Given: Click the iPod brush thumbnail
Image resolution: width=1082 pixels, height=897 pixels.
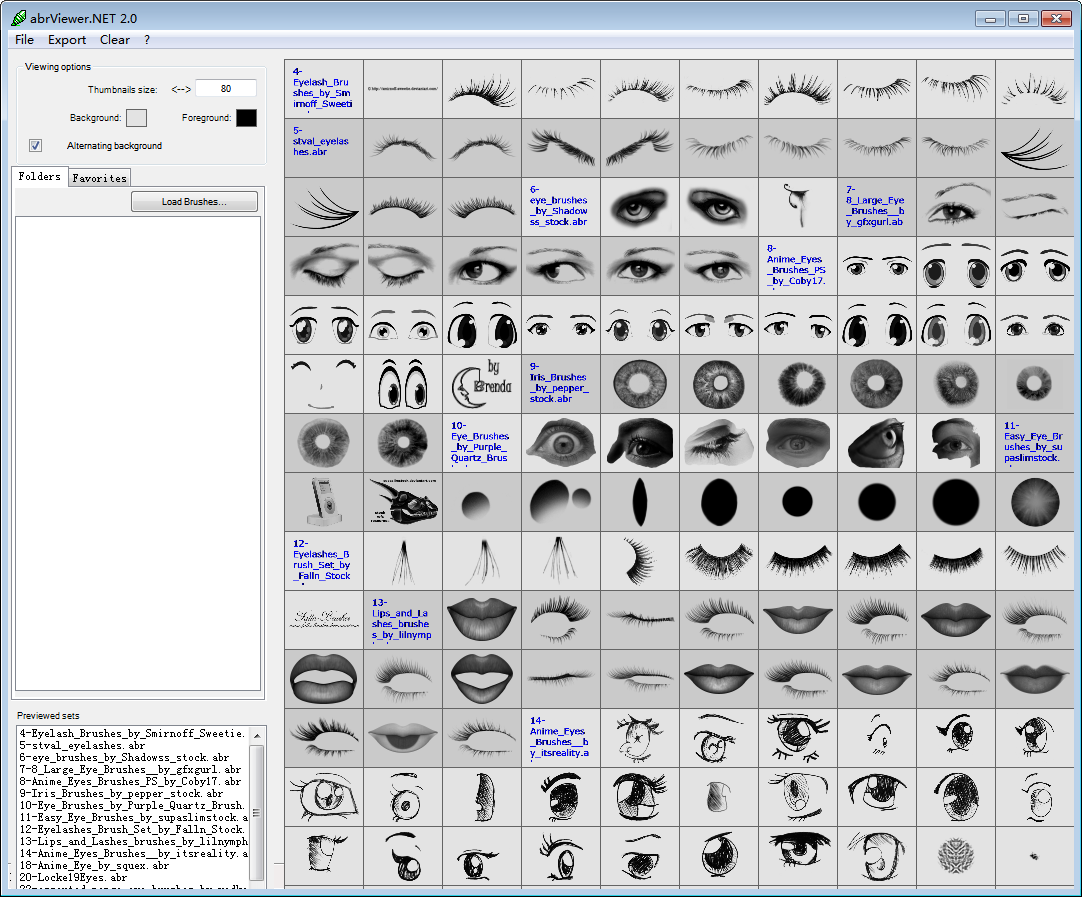Looking at the screenshot, I should coord(323,501).
